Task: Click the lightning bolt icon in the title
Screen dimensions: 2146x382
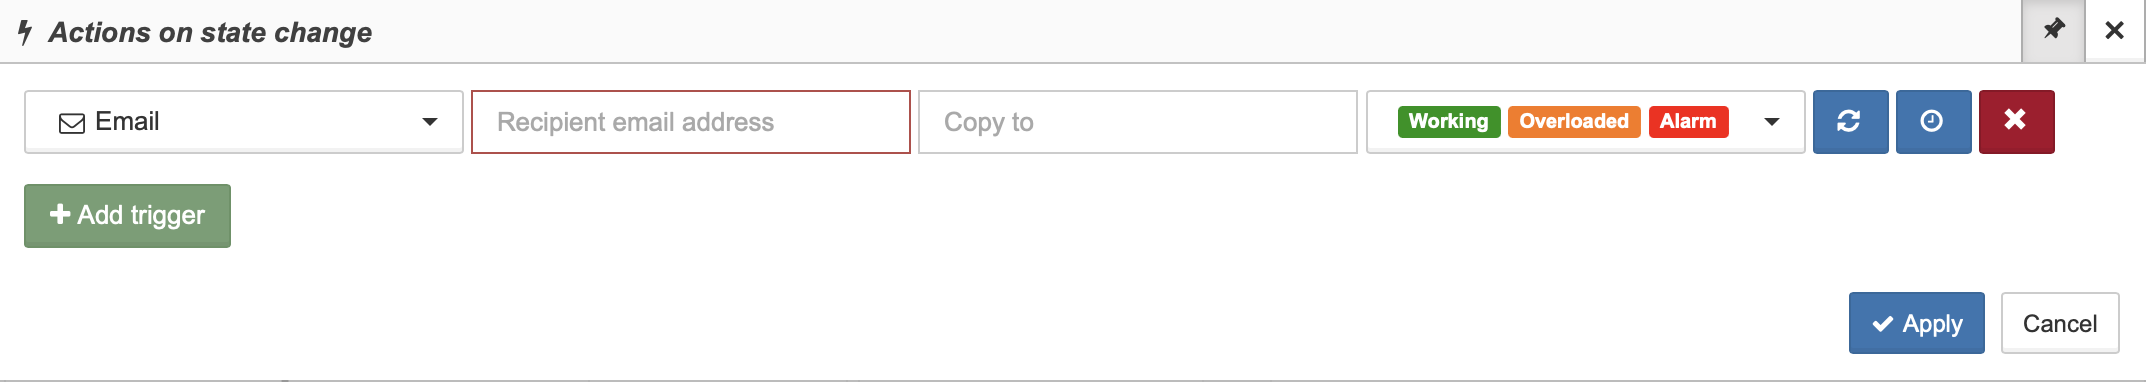Action: tap(25, 33)
